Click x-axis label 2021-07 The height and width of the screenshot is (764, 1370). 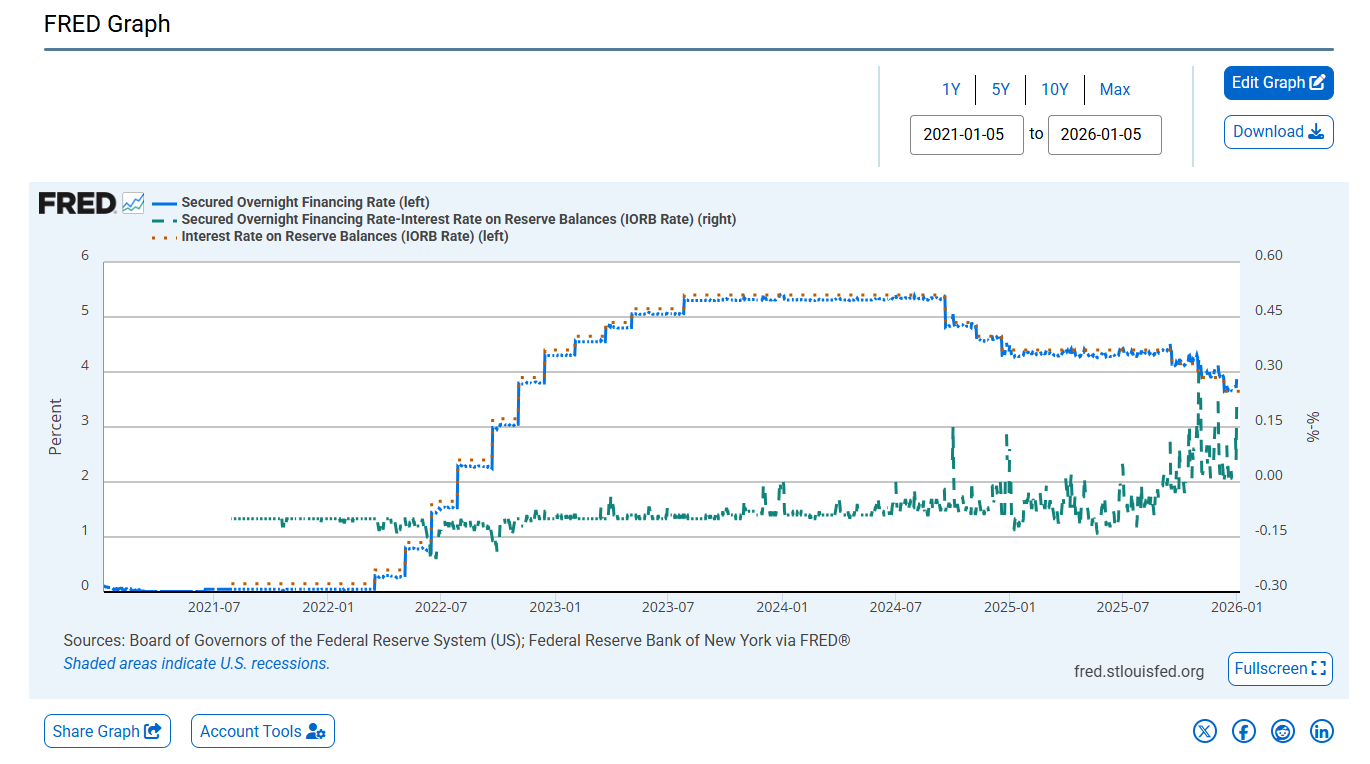(x=213, y=607)
